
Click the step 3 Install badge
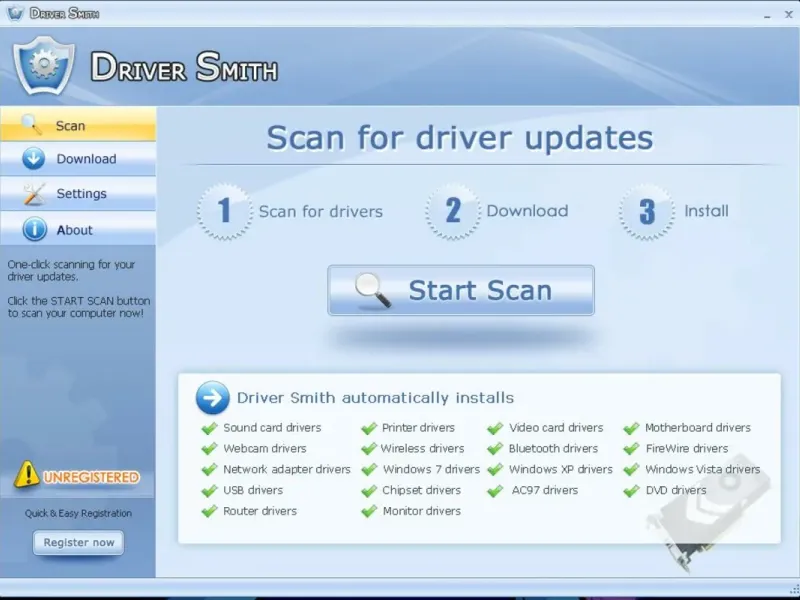coord(646,212)
